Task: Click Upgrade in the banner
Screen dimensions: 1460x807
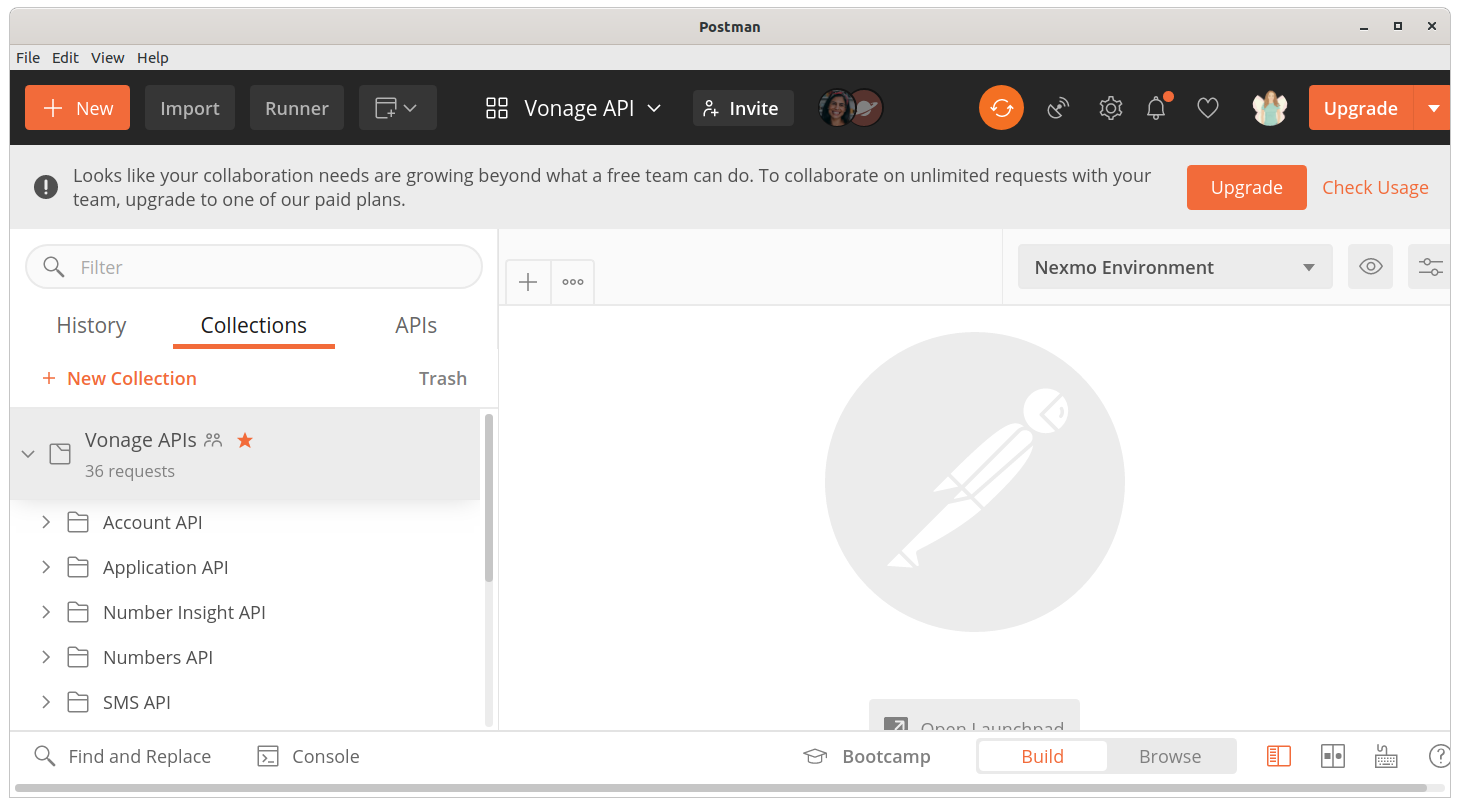Action: pos(1246,187)
